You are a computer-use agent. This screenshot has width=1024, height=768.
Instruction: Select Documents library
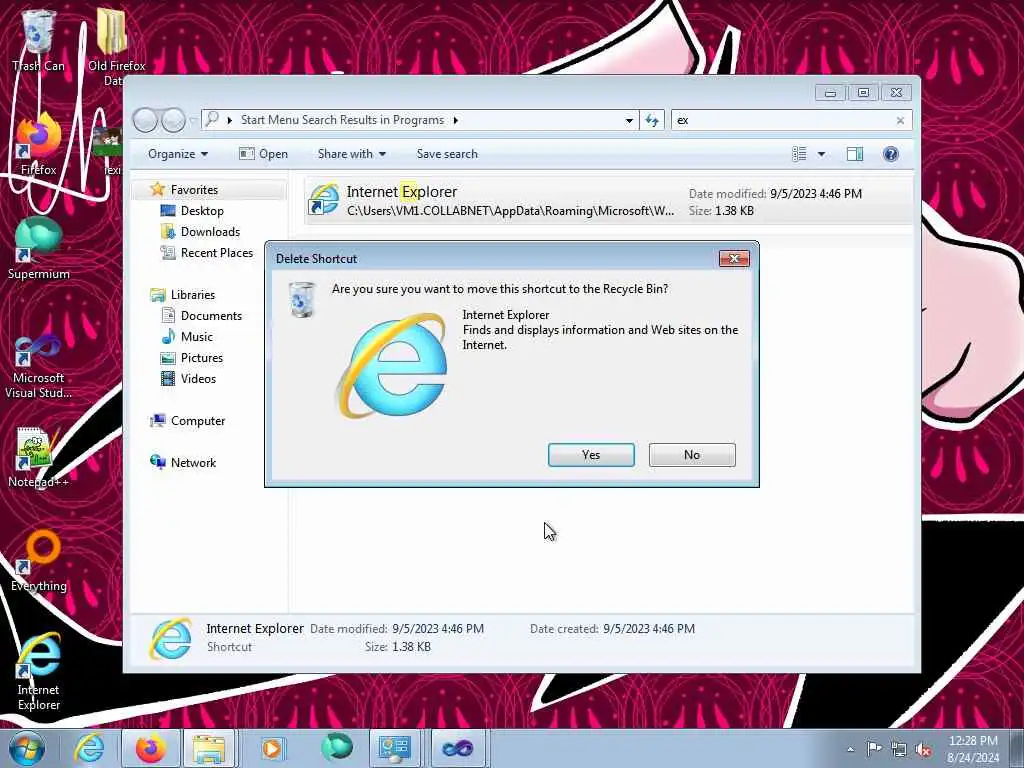click(x=211, y=316)
